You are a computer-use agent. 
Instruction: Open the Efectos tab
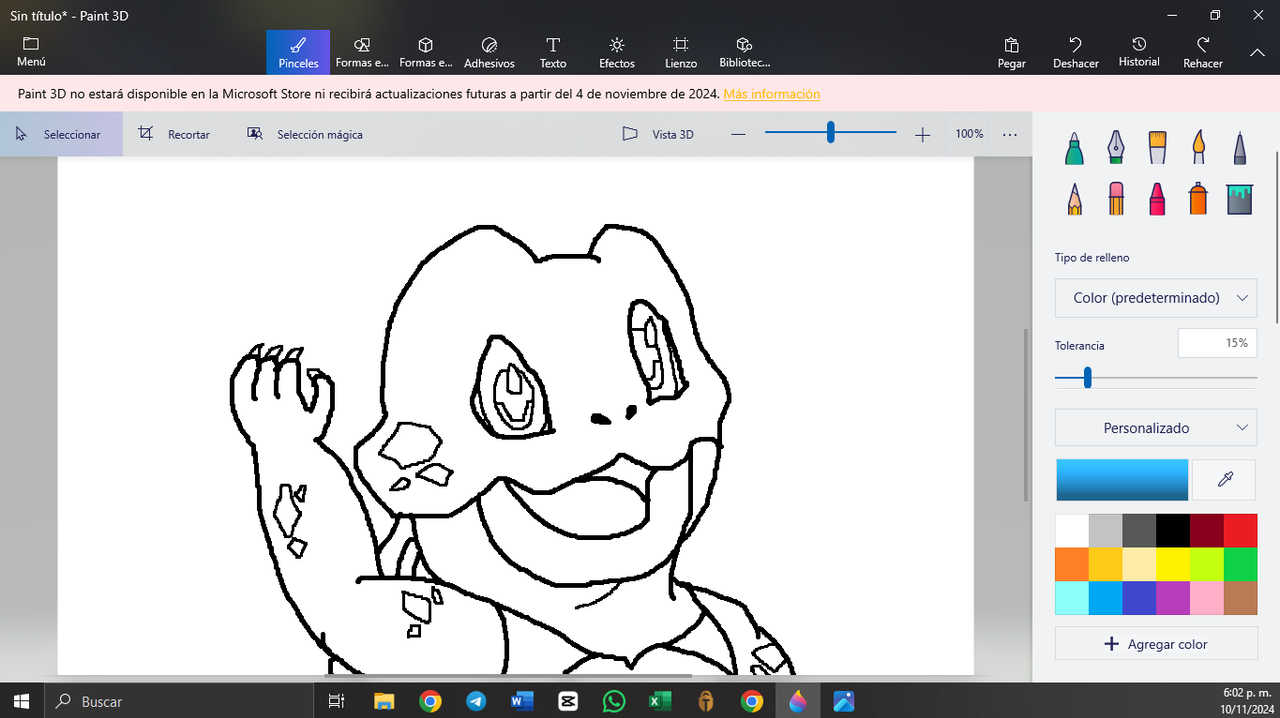pos(617,52)
